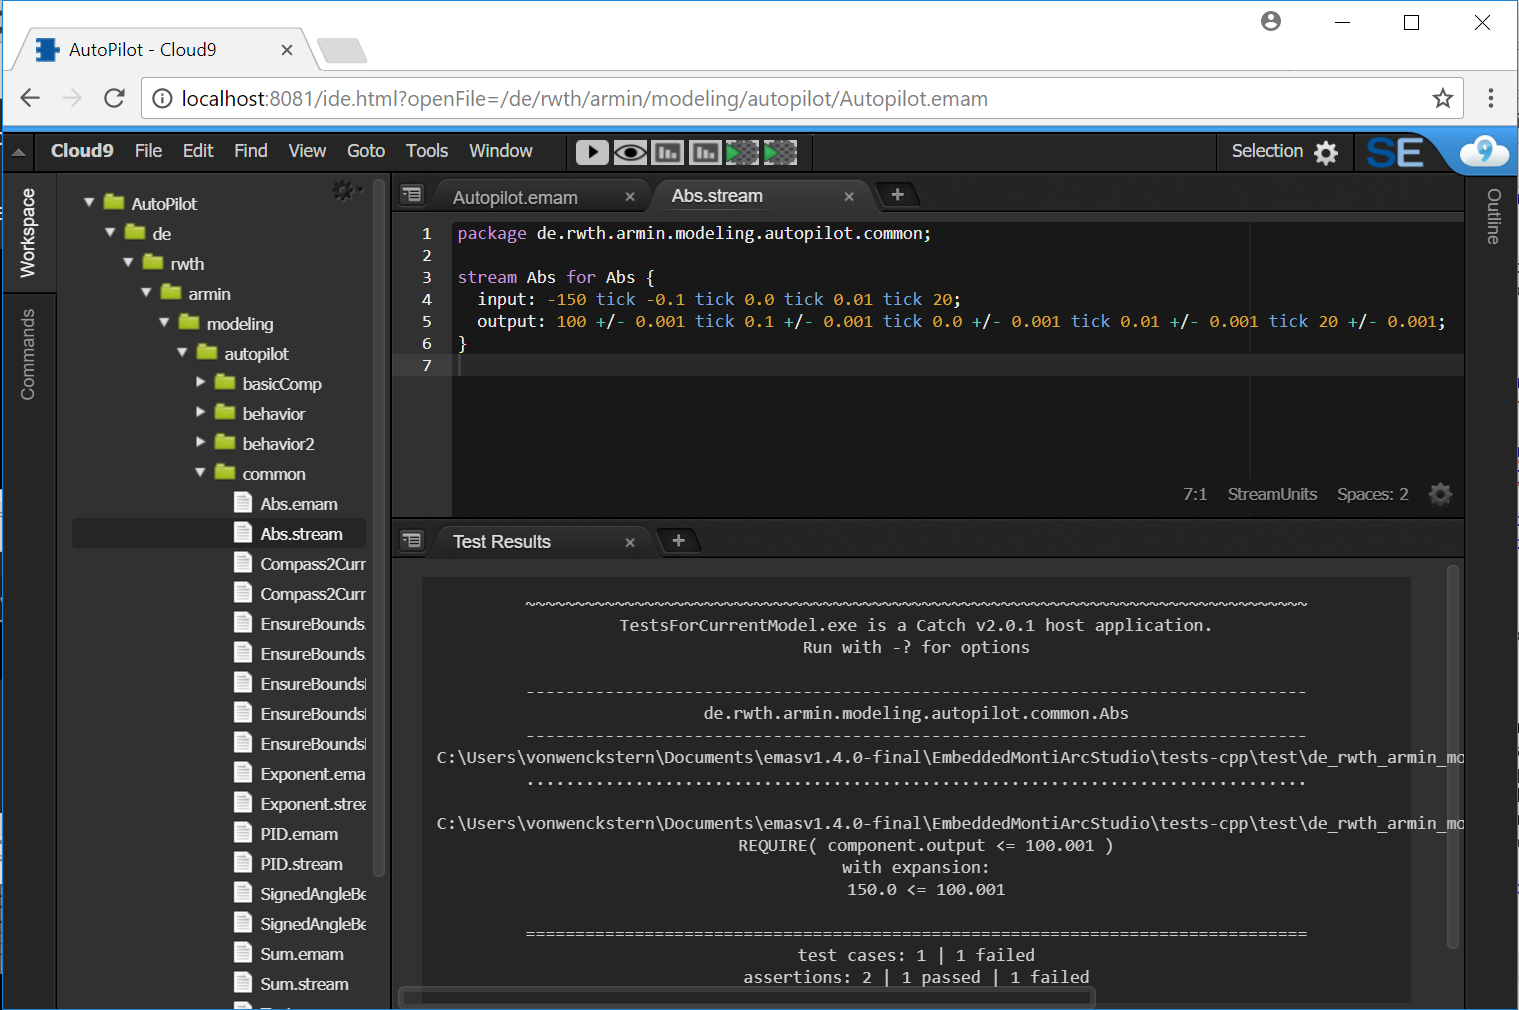The height and width of the screenshot is (1010, 1519).
Task: Open the Tools menu
Action: pyautogui.click(x=427, y=151)
